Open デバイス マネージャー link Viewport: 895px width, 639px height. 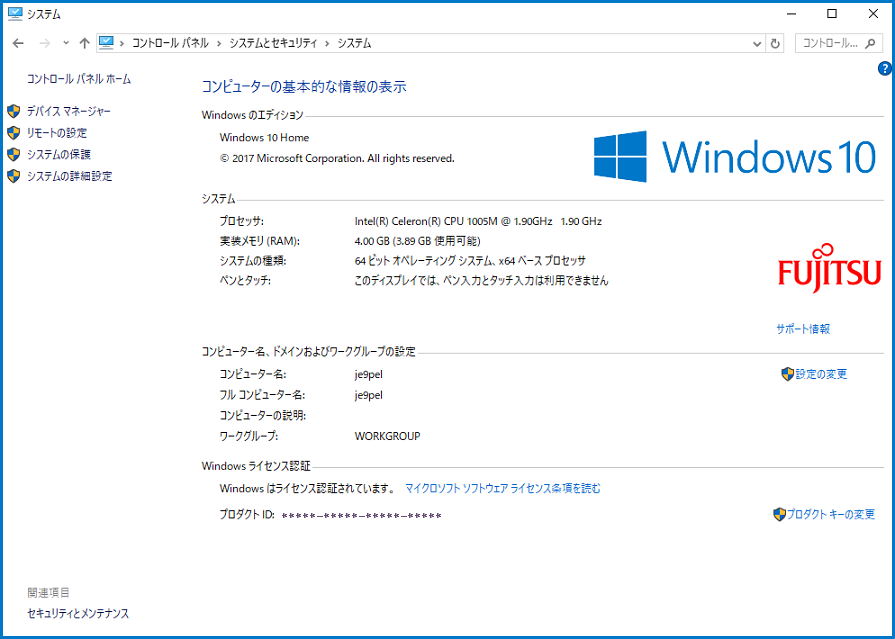point(68,111)
